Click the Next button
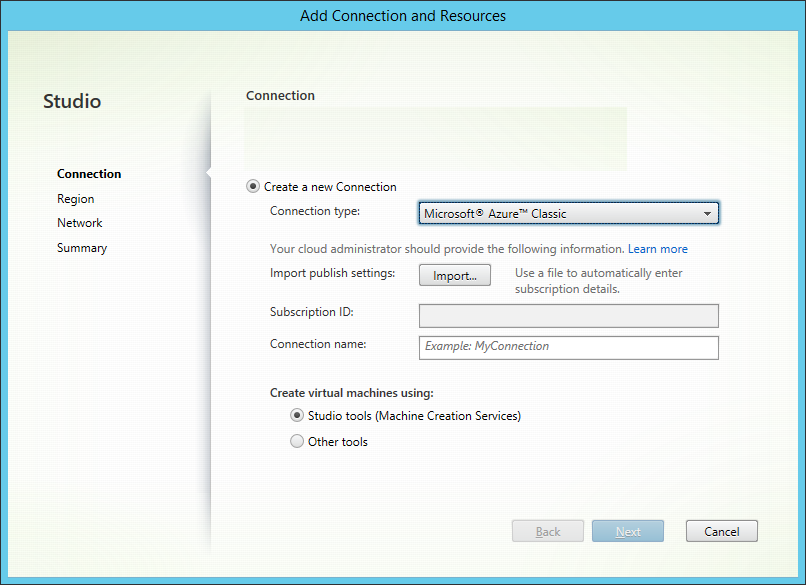Image resolution: width=806 pixels, height=585 pixels. point(628,531)
